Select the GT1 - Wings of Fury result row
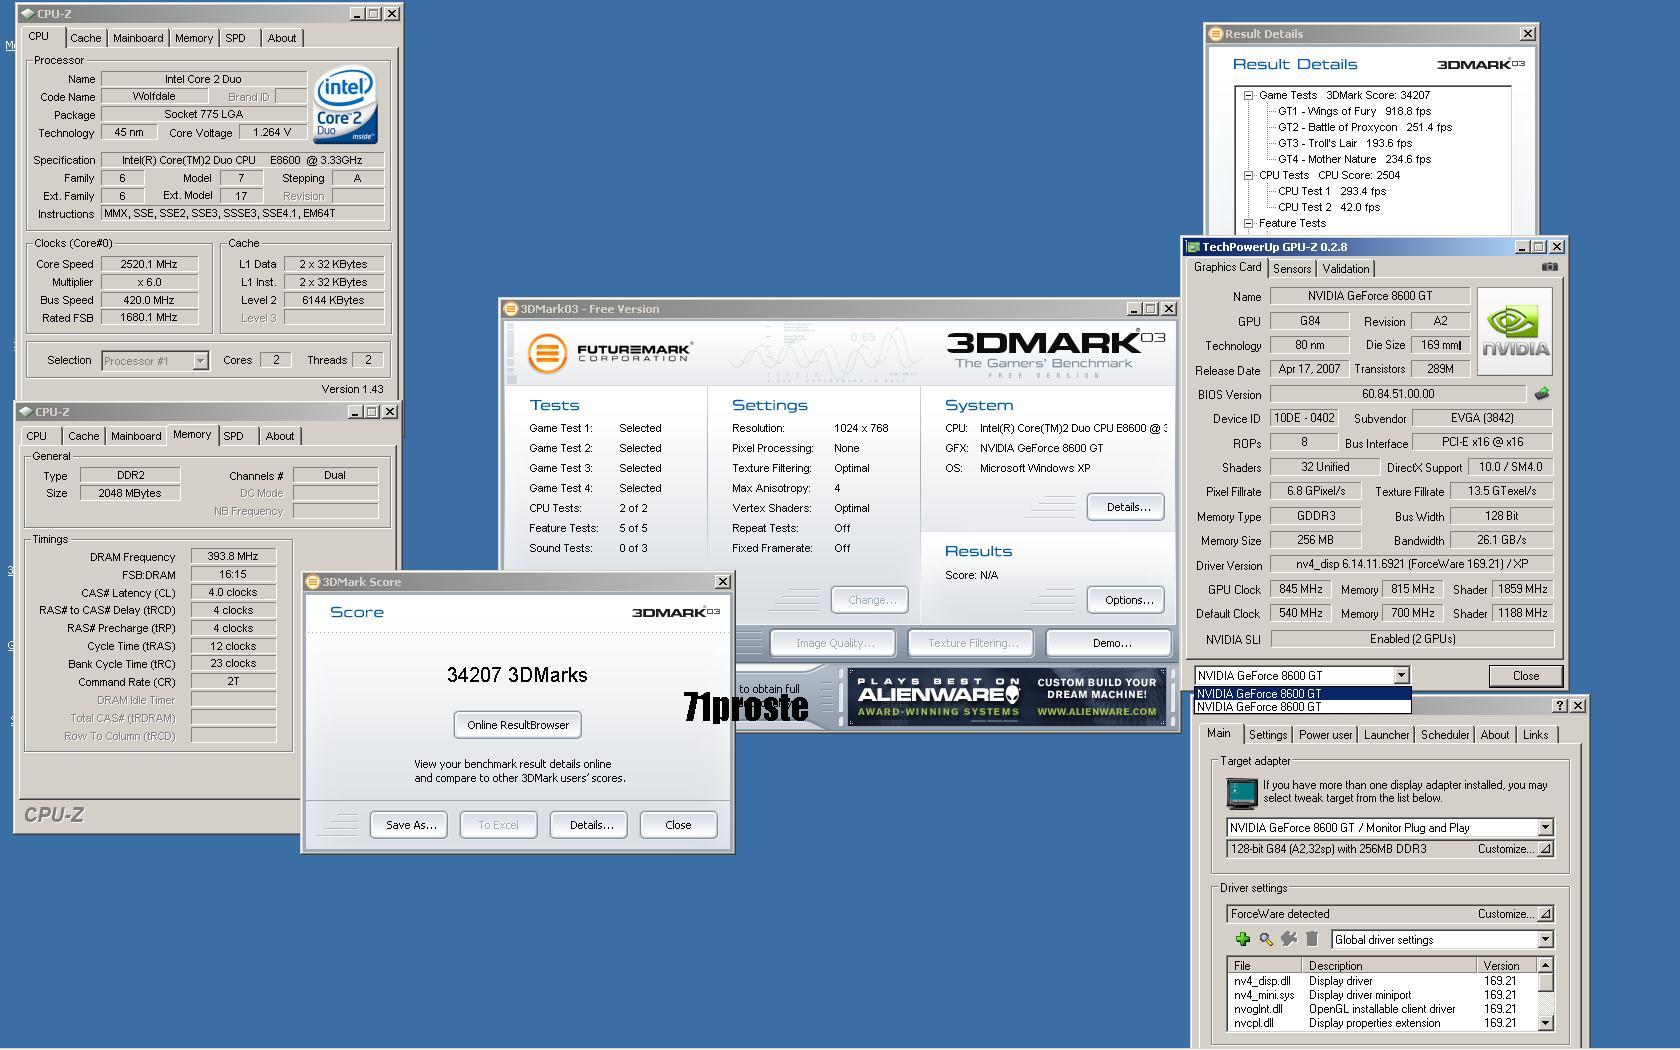The height and width of the screenshot is (1050, 1680). 1354,112
